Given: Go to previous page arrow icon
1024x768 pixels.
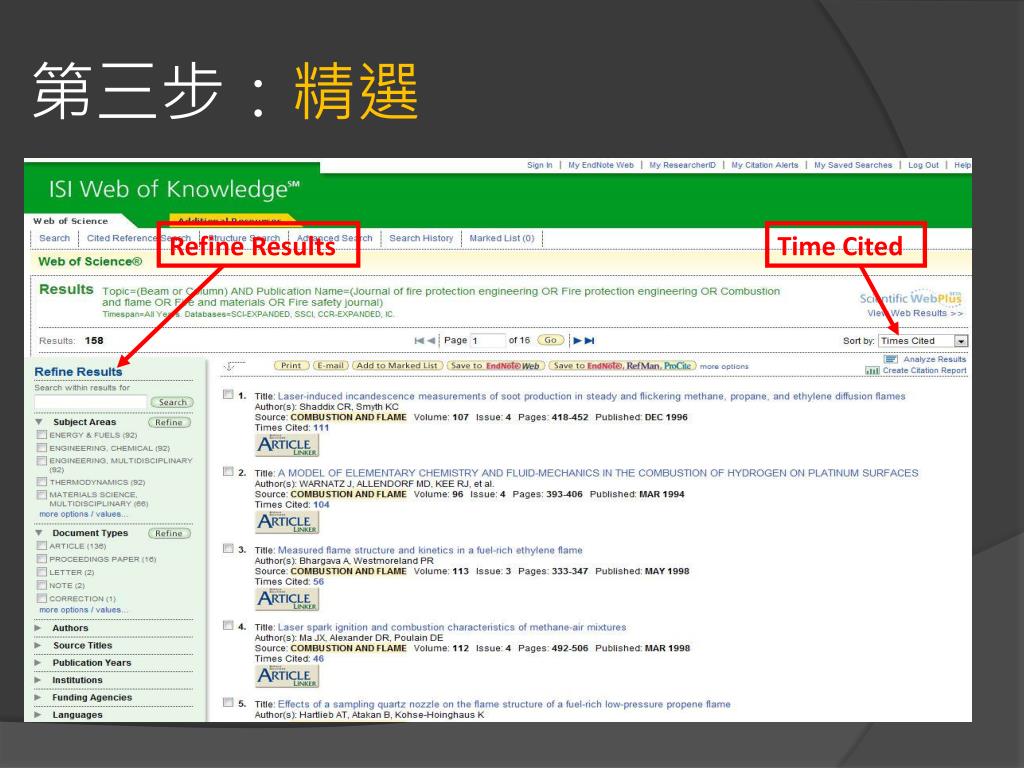Looking at the screenshot, I should click(x=431, y=340).
